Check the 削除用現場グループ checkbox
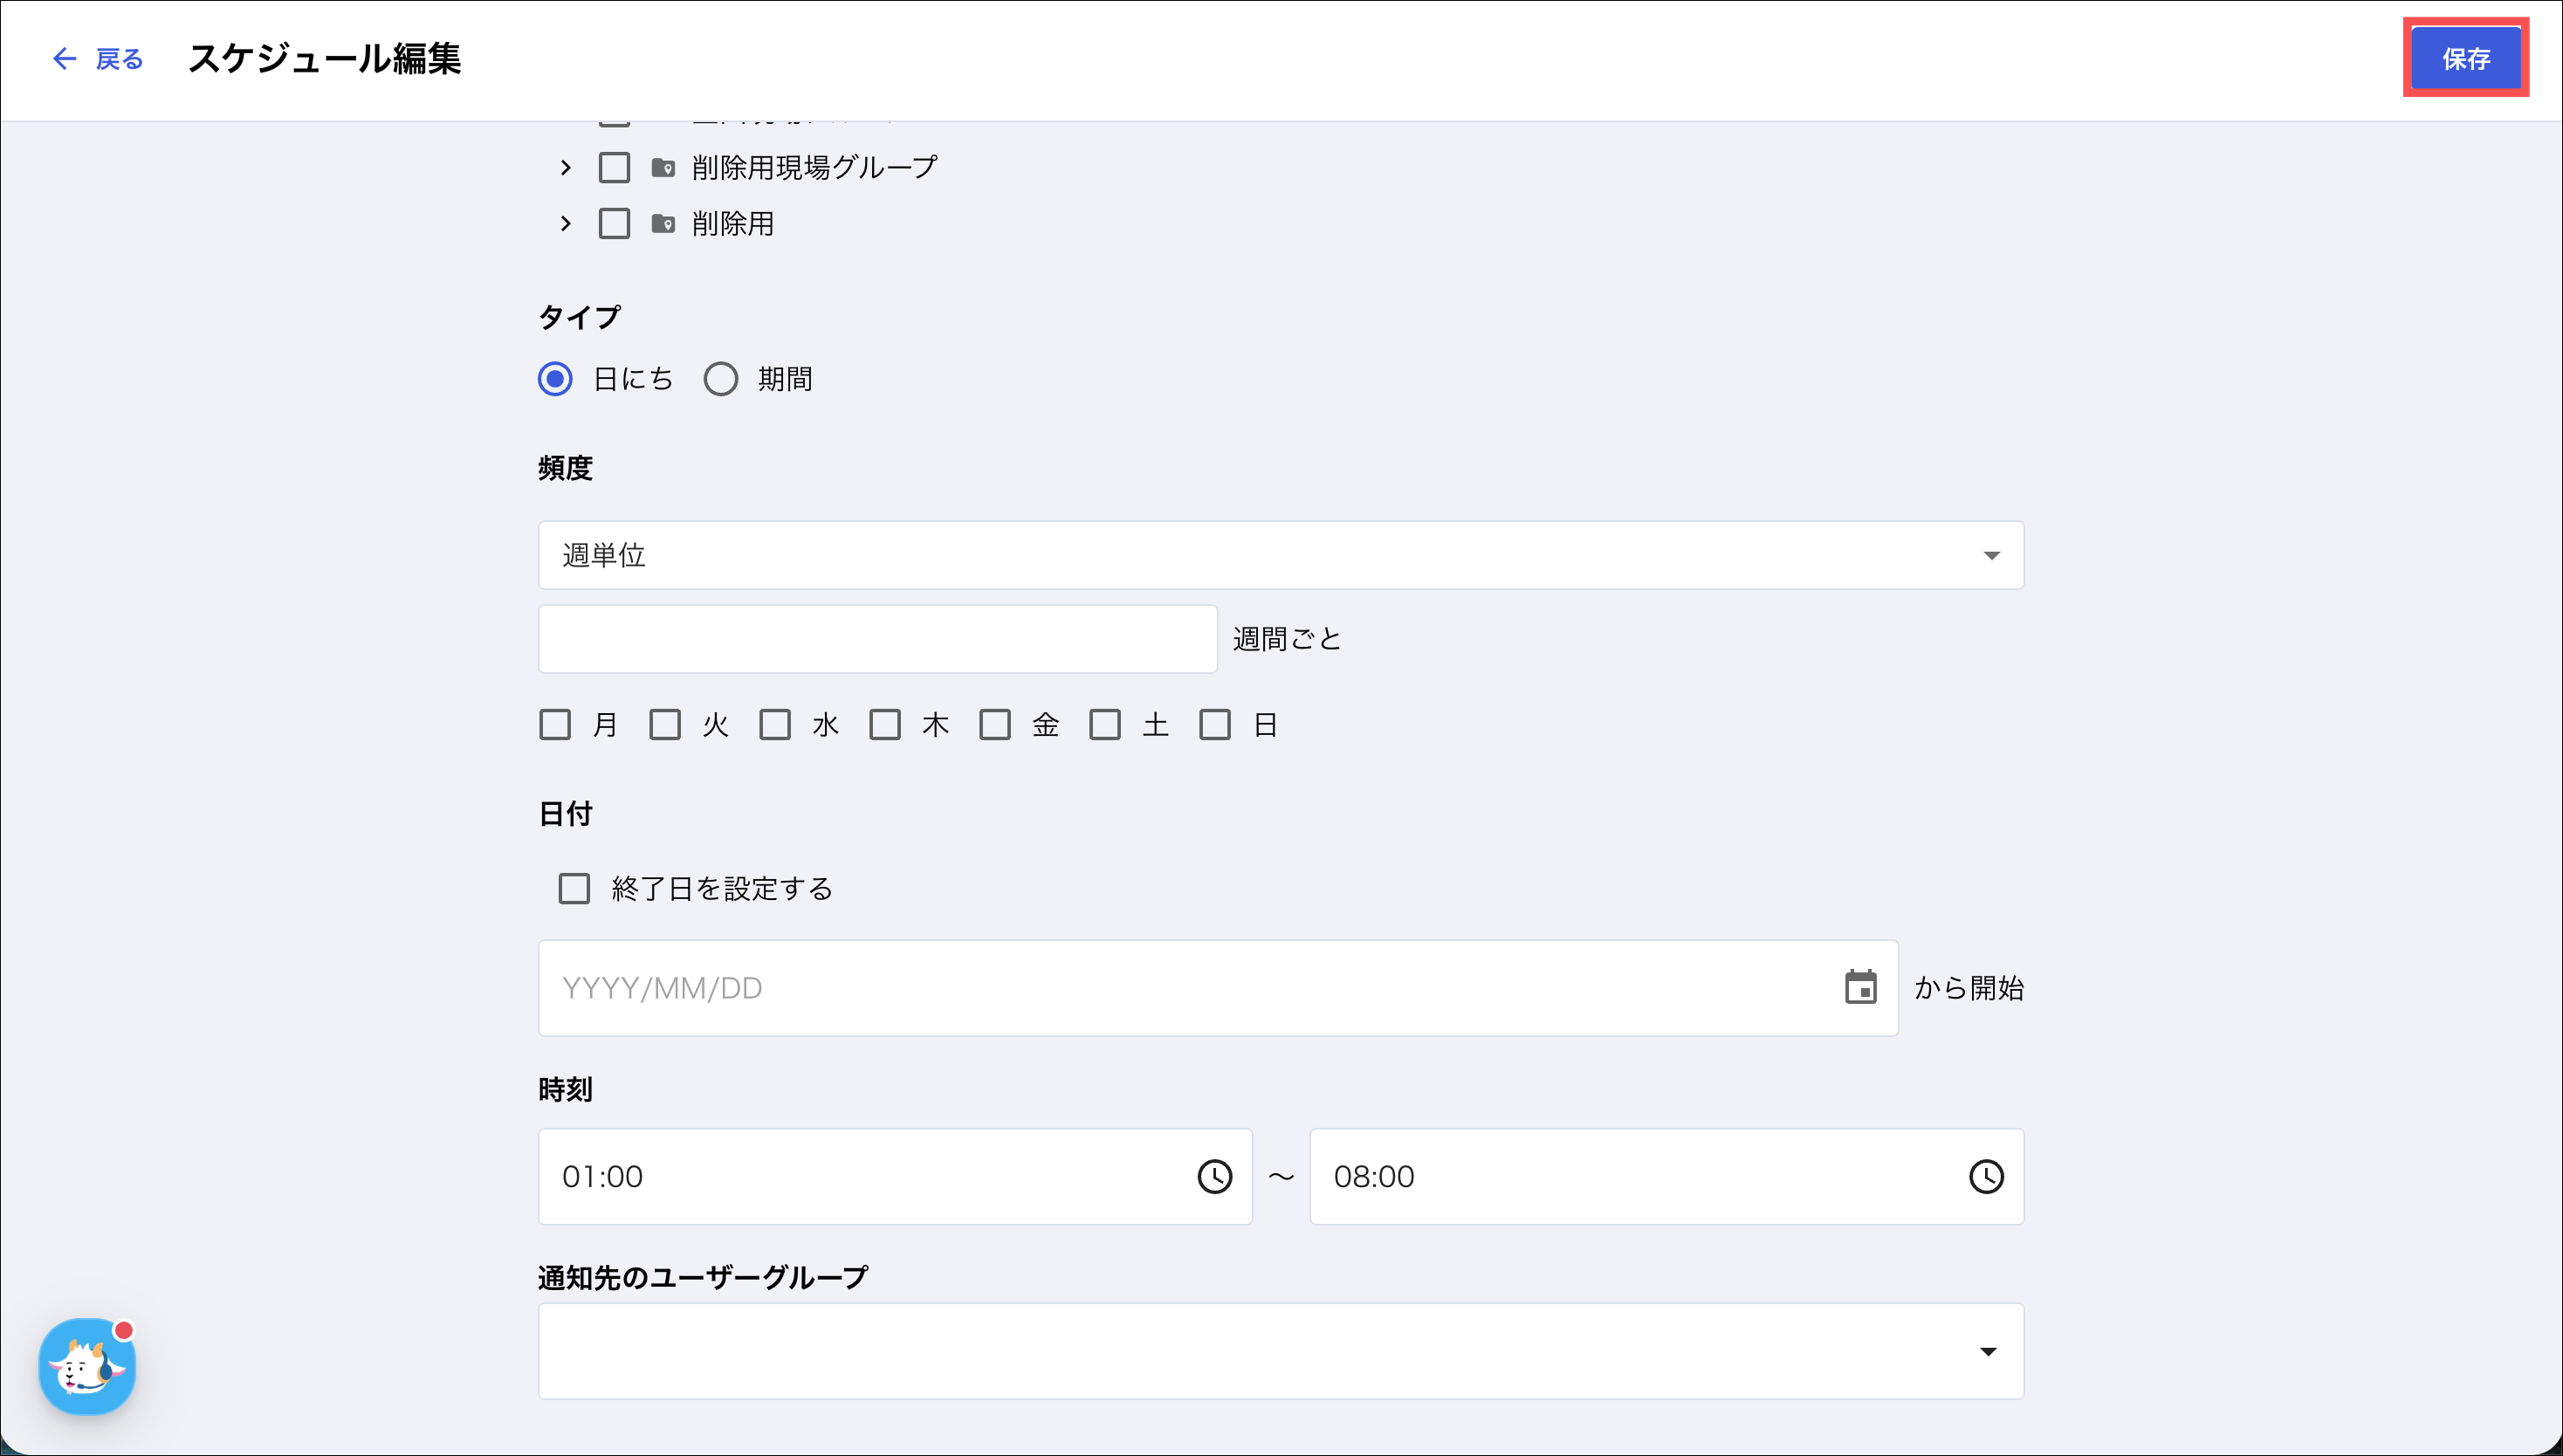The image size is (2563, 1456). 614,168
